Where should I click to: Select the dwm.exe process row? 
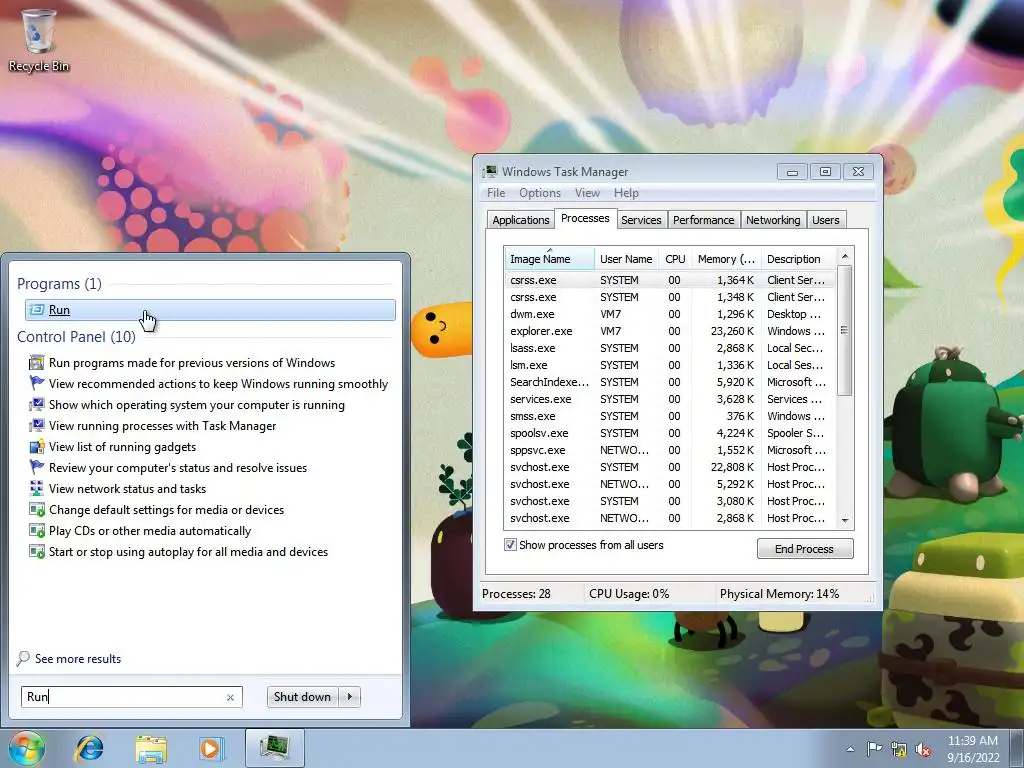[x=669, y=314]
